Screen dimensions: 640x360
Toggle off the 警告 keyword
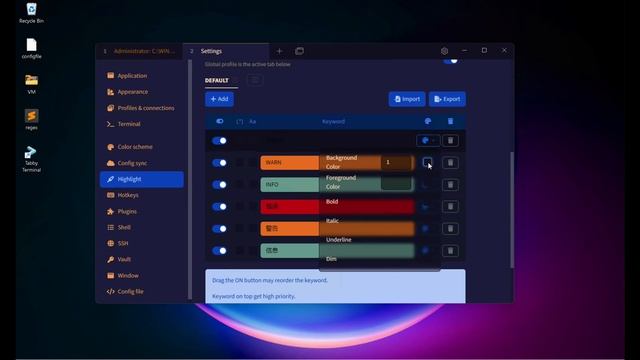pyautogui.click(x=220, y=229)
